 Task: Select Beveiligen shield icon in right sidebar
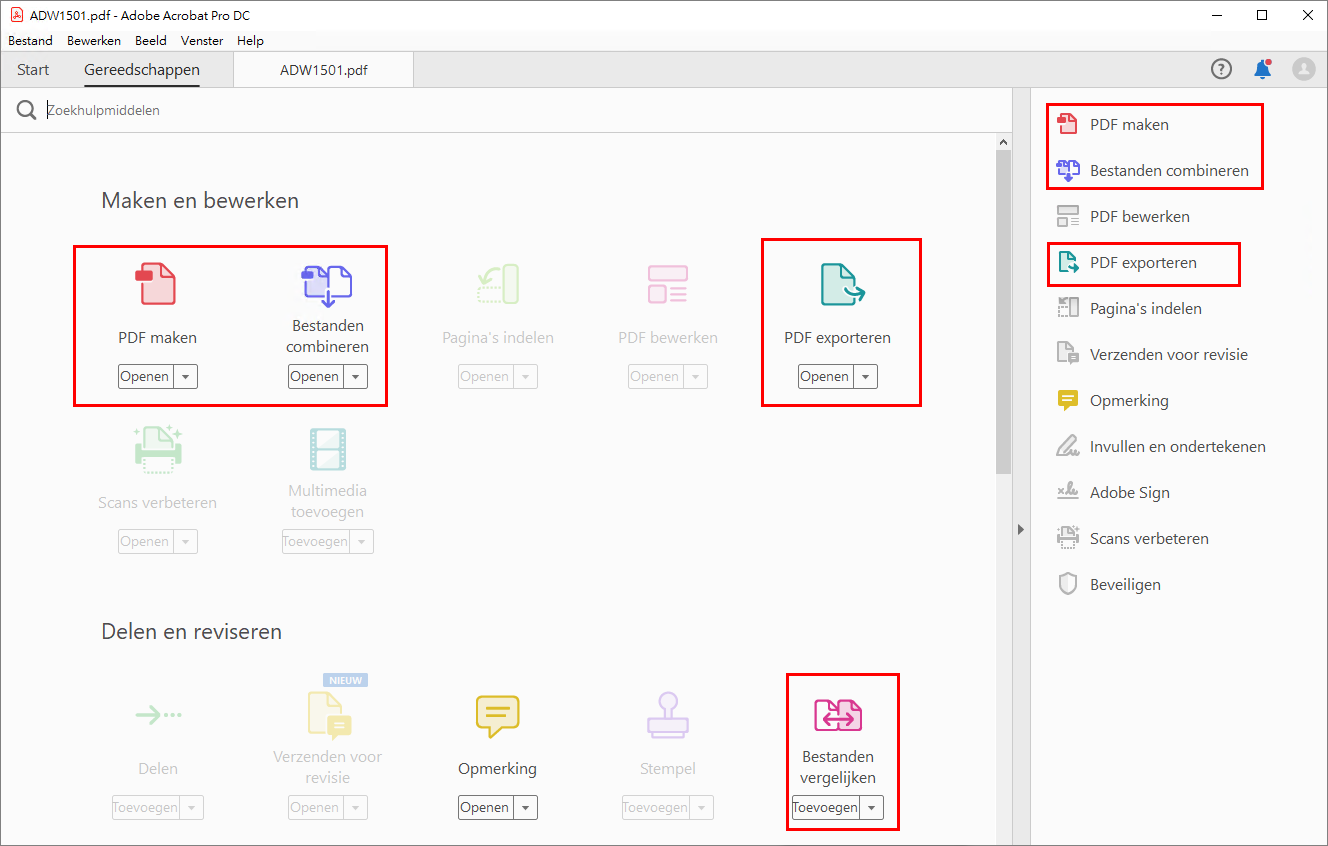pyautogui.click(x=1068, y=584)
